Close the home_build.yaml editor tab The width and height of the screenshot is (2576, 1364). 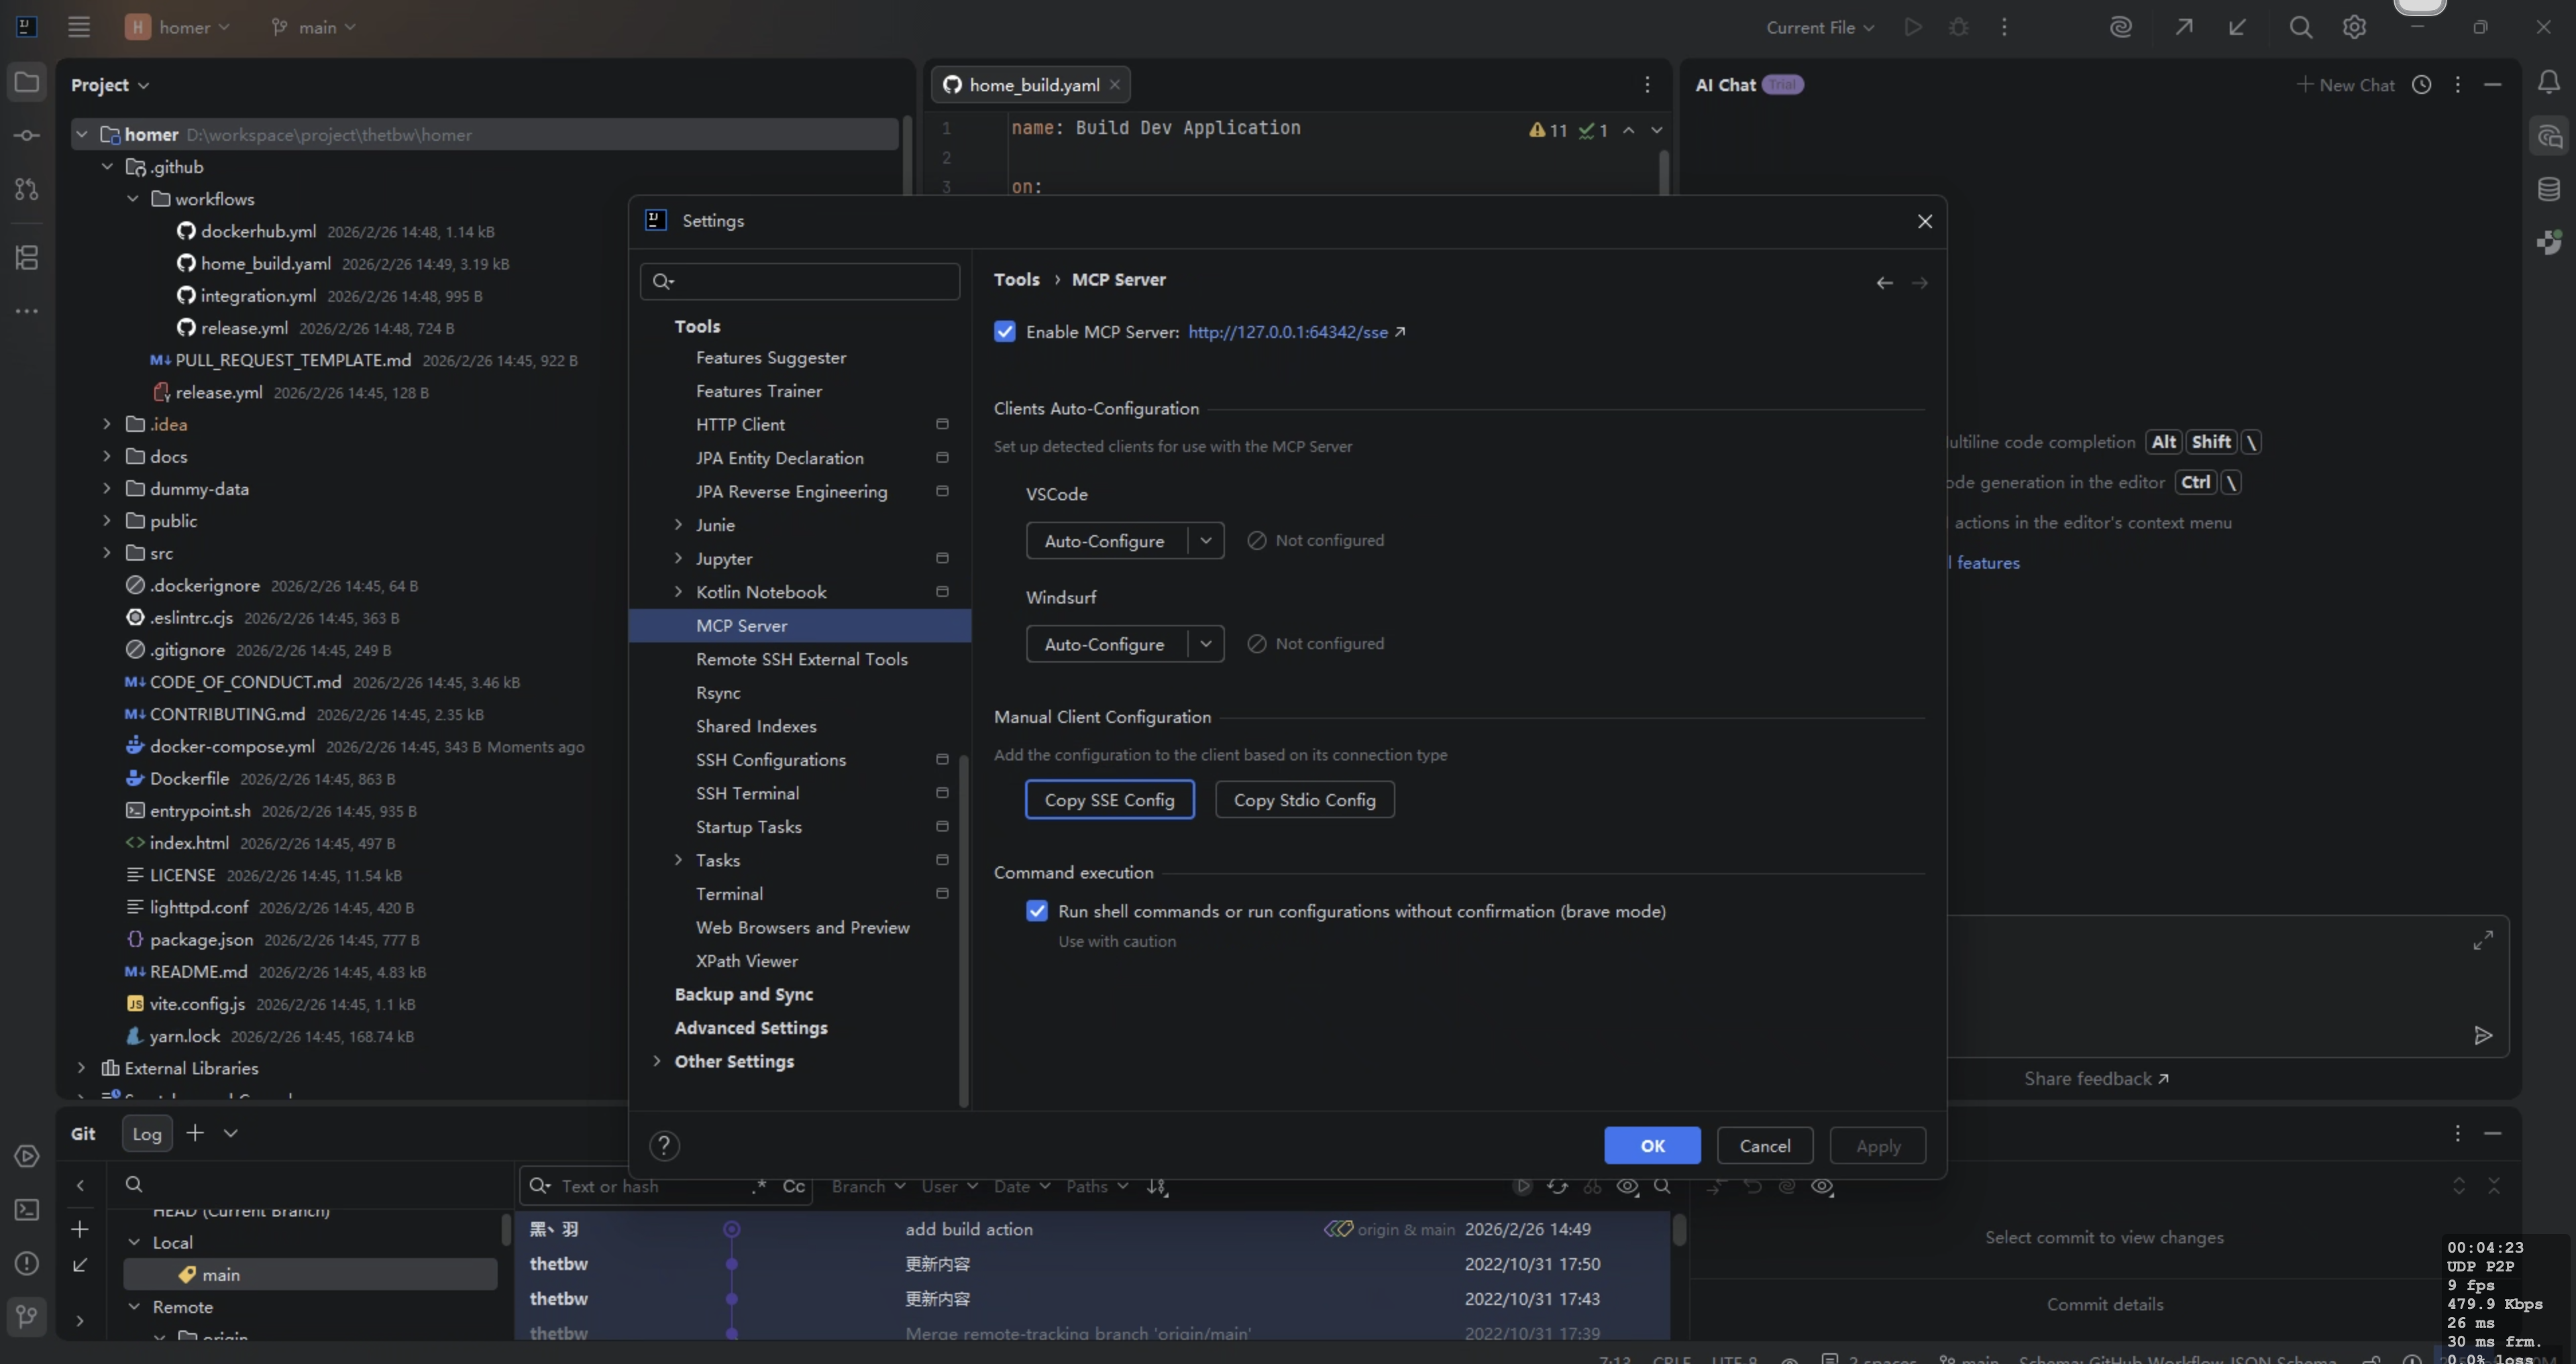[1114, 85]
